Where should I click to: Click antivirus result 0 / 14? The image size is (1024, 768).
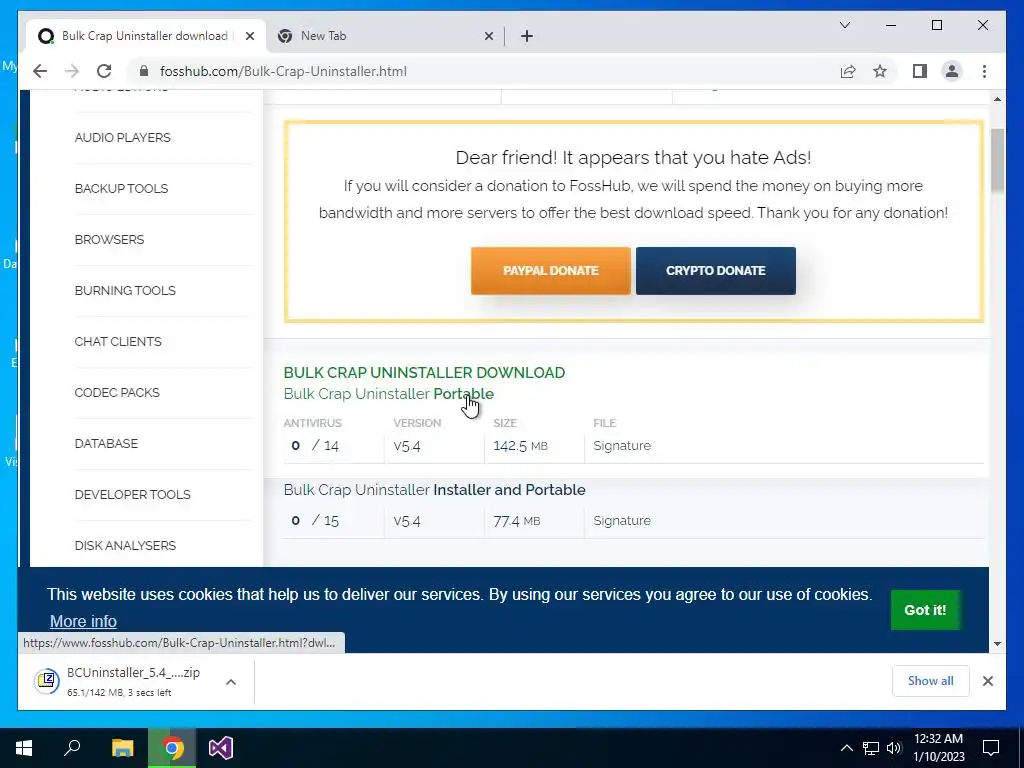pos(315,445)
